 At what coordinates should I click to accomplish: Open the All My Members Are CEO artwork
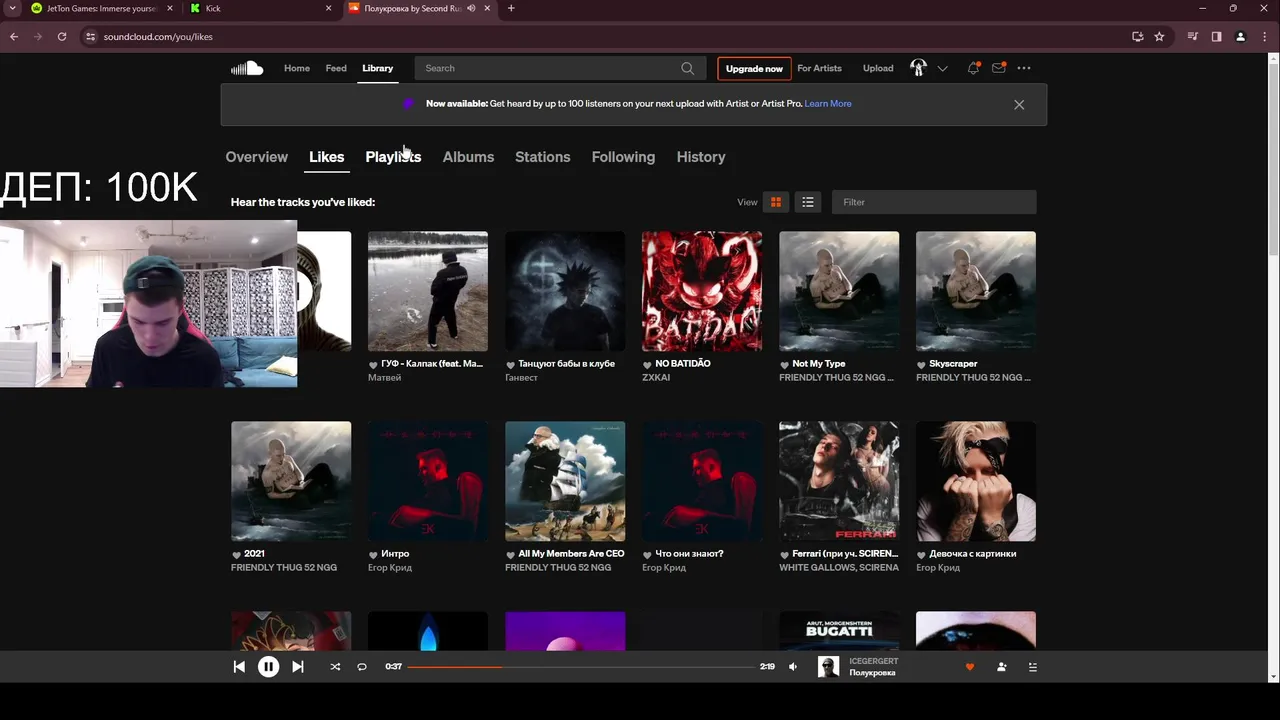pos(565,481)
